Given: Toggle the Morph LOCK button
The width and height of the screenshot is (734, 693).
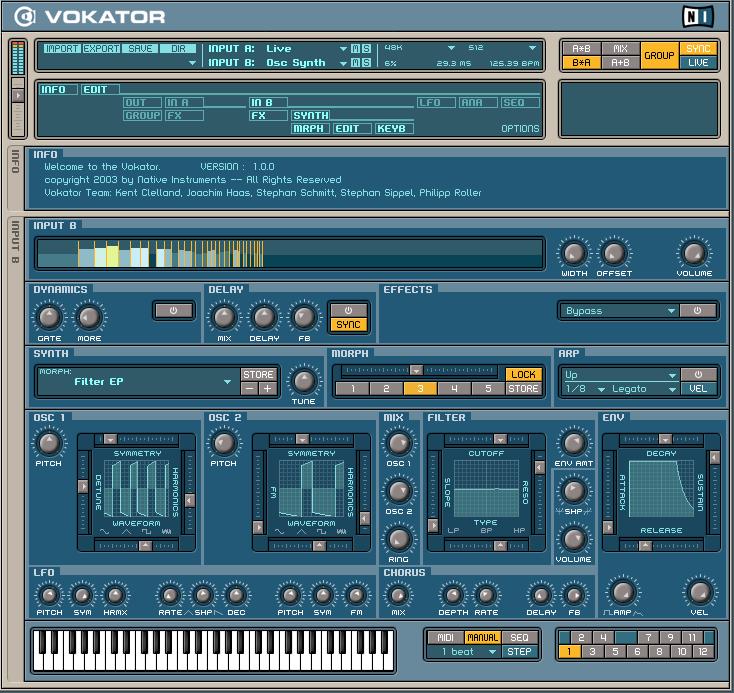Looking at the screenshot, I should coord(523,375).
